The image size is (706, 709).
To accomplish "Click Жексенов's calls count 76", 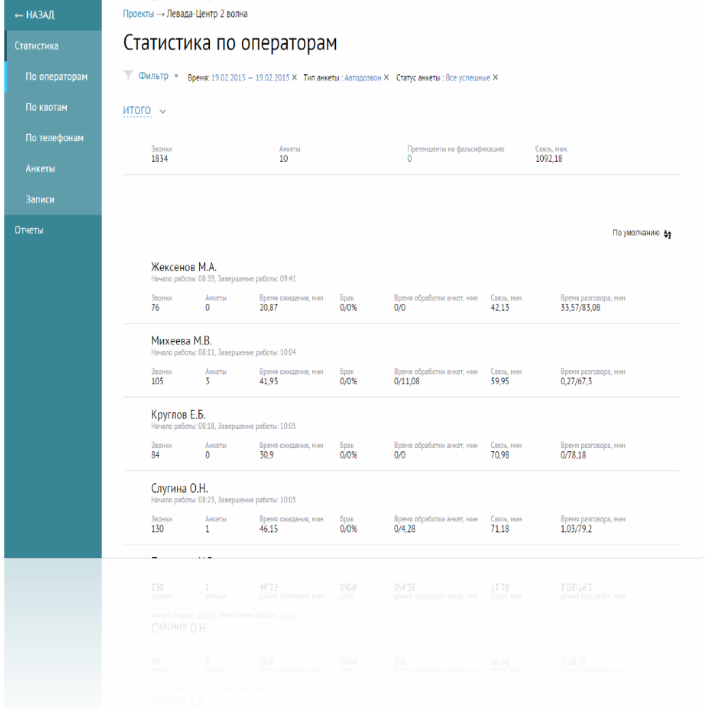I will 155,307.
